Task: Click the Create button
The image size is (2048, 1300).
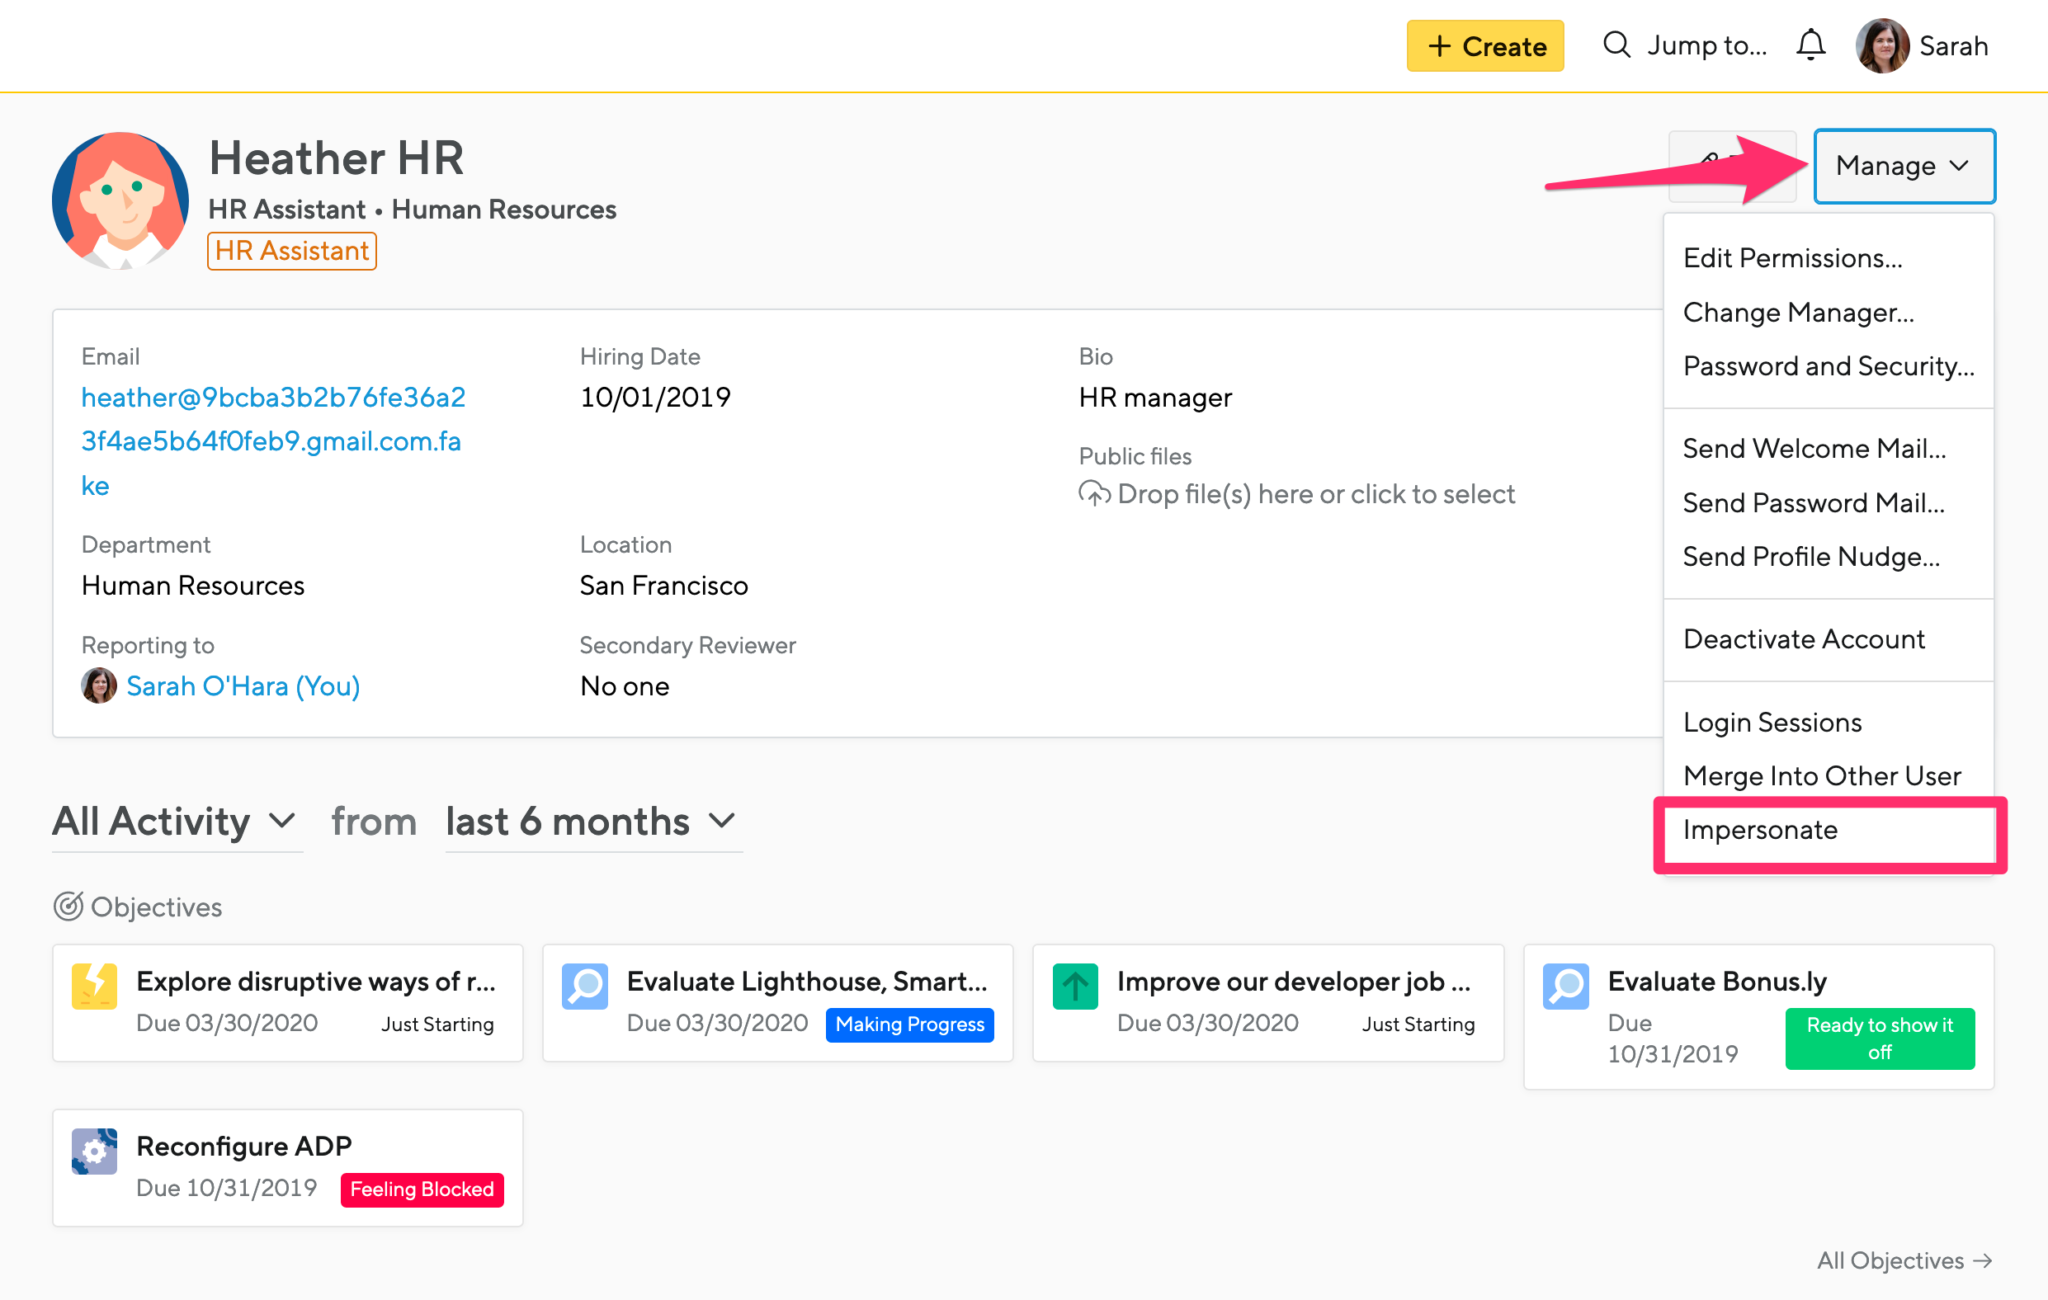Action: 1484,45
